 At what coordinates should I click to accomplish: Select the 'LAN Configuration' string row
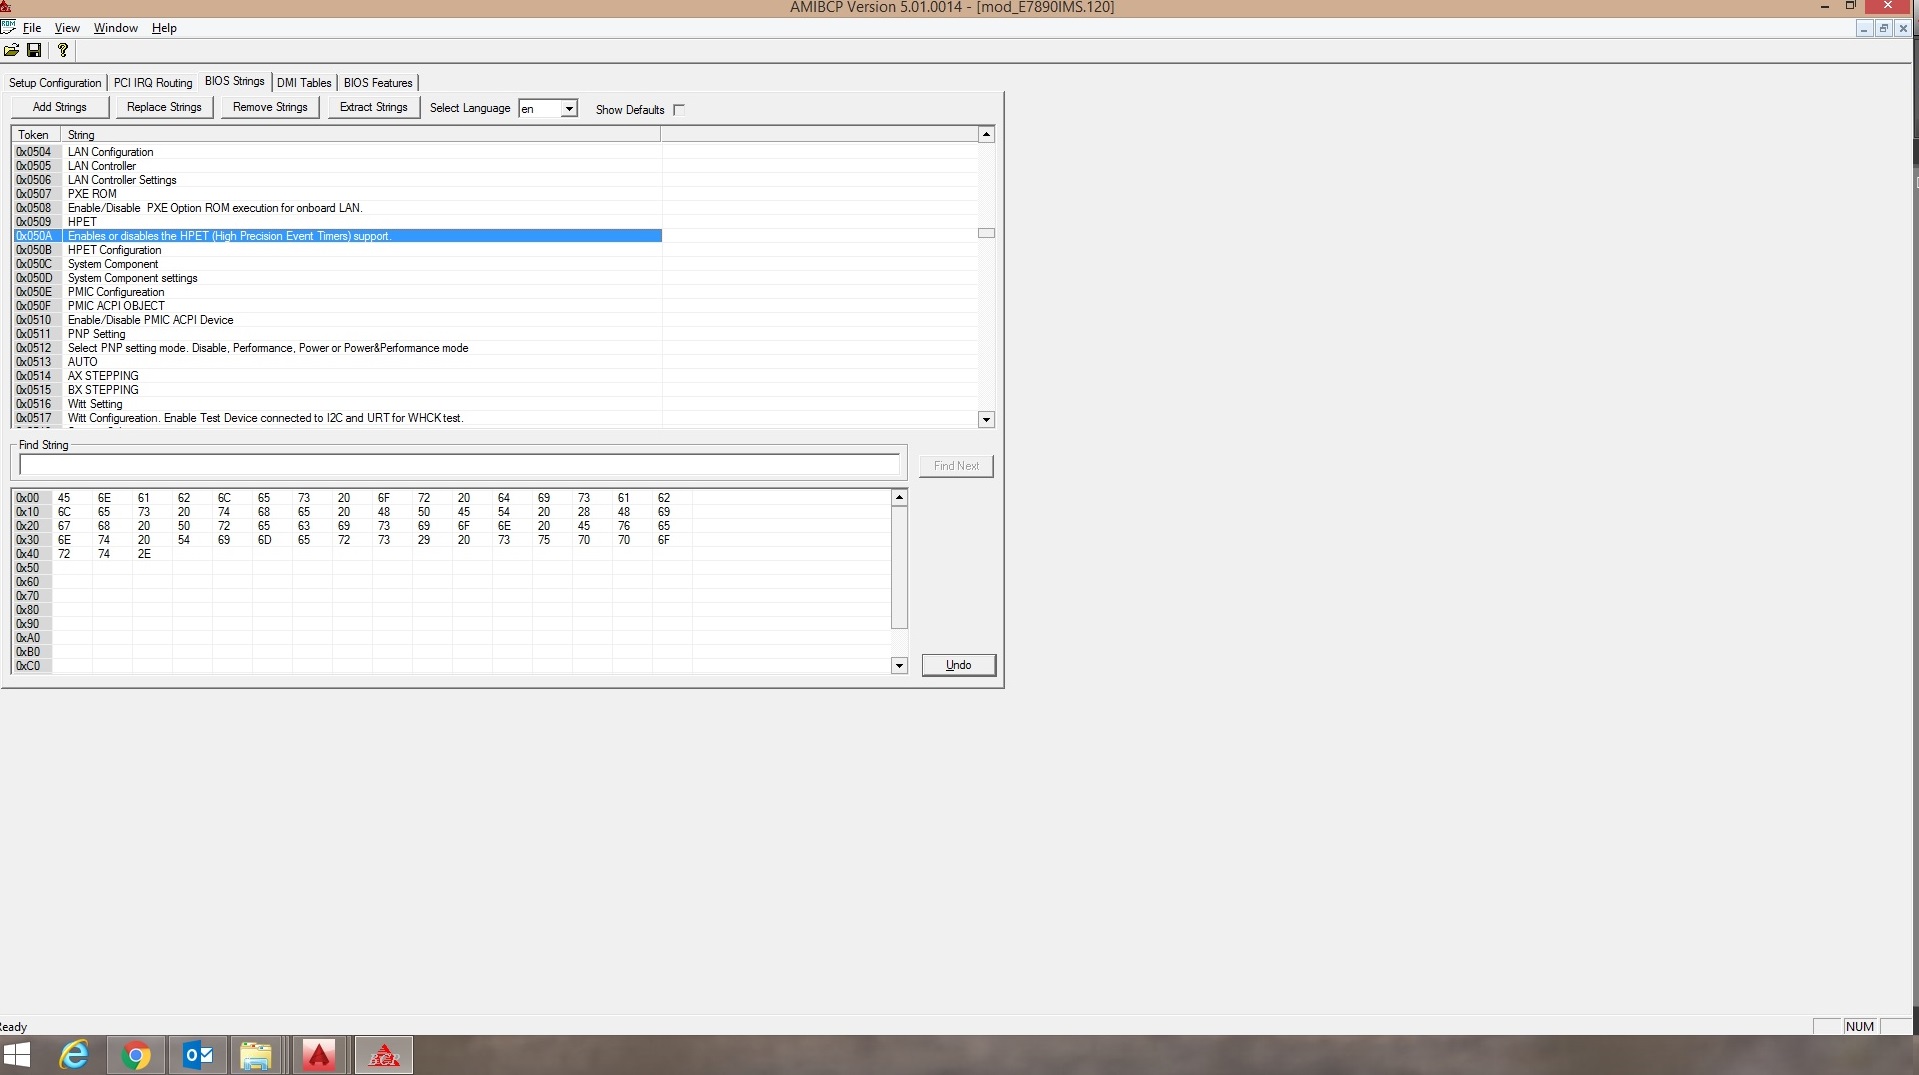click(x=337, y=152)
